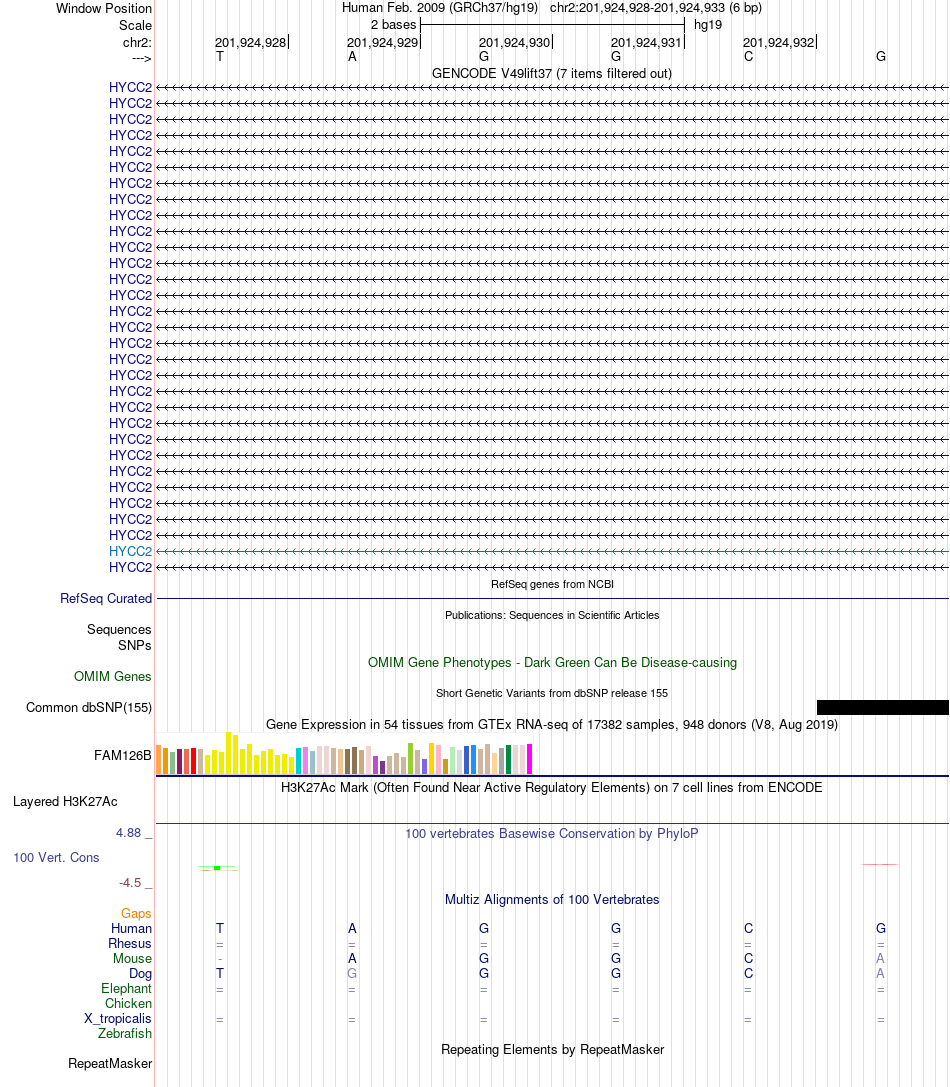950x1087 pixels.
Task: Click the 4.88 PhyloP upper limit value
Action: (x=128, y=833)
